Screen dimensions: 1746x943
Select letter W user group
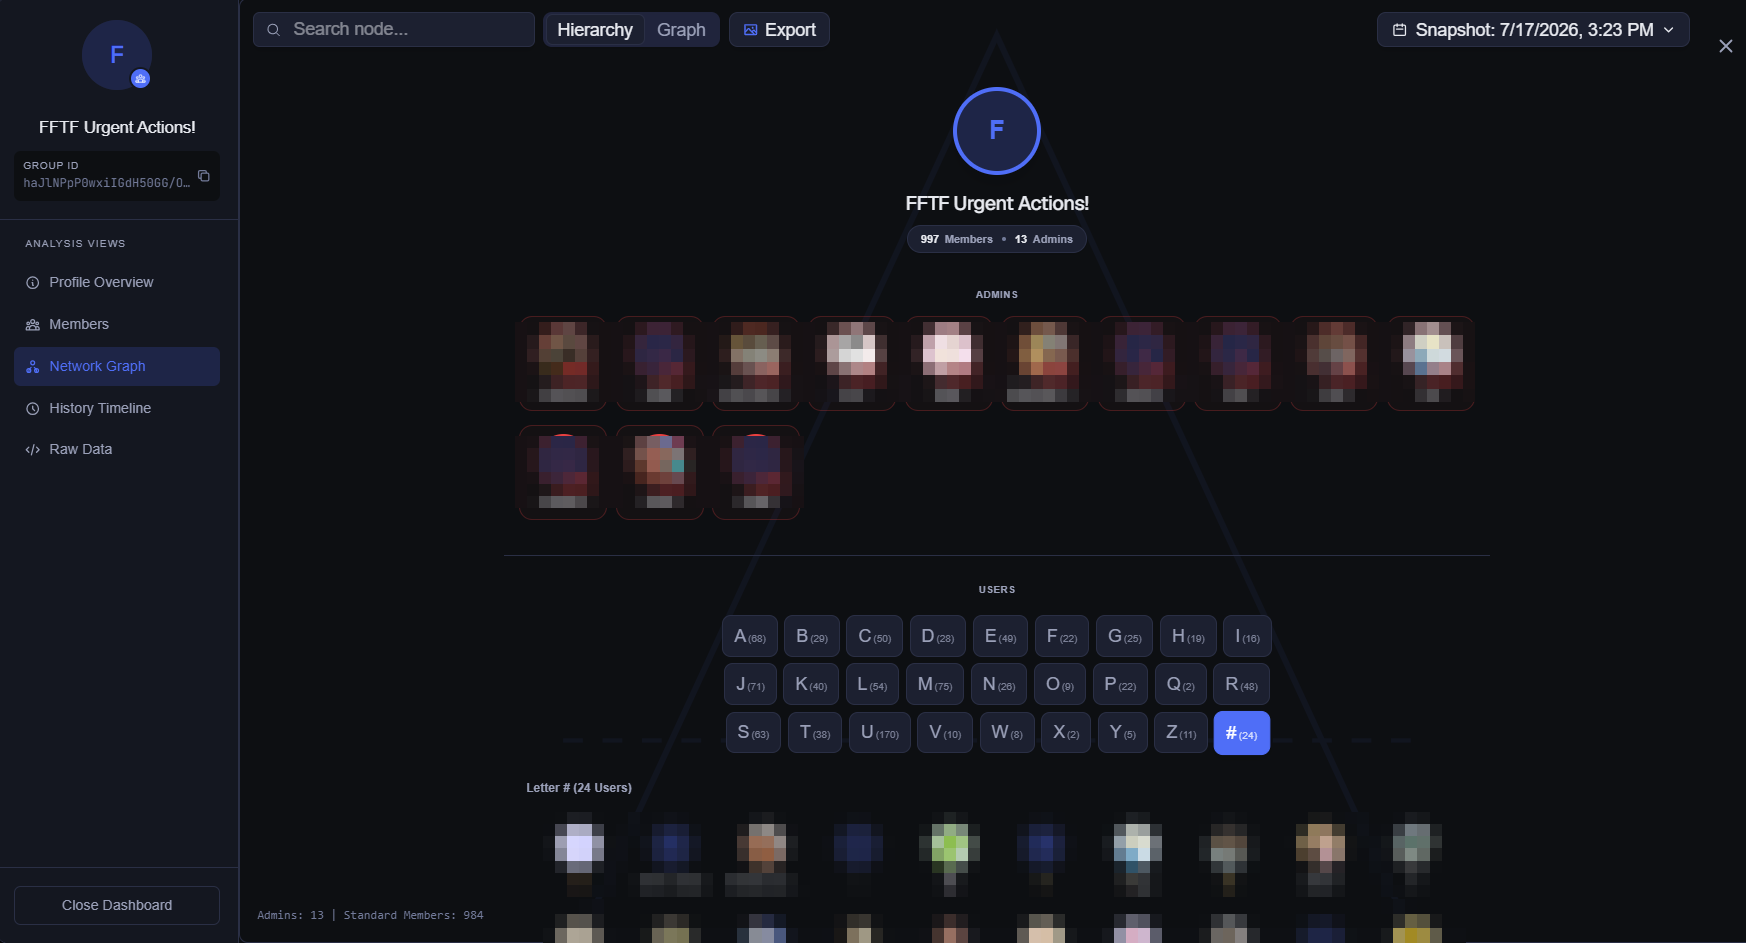point(1007,733)
